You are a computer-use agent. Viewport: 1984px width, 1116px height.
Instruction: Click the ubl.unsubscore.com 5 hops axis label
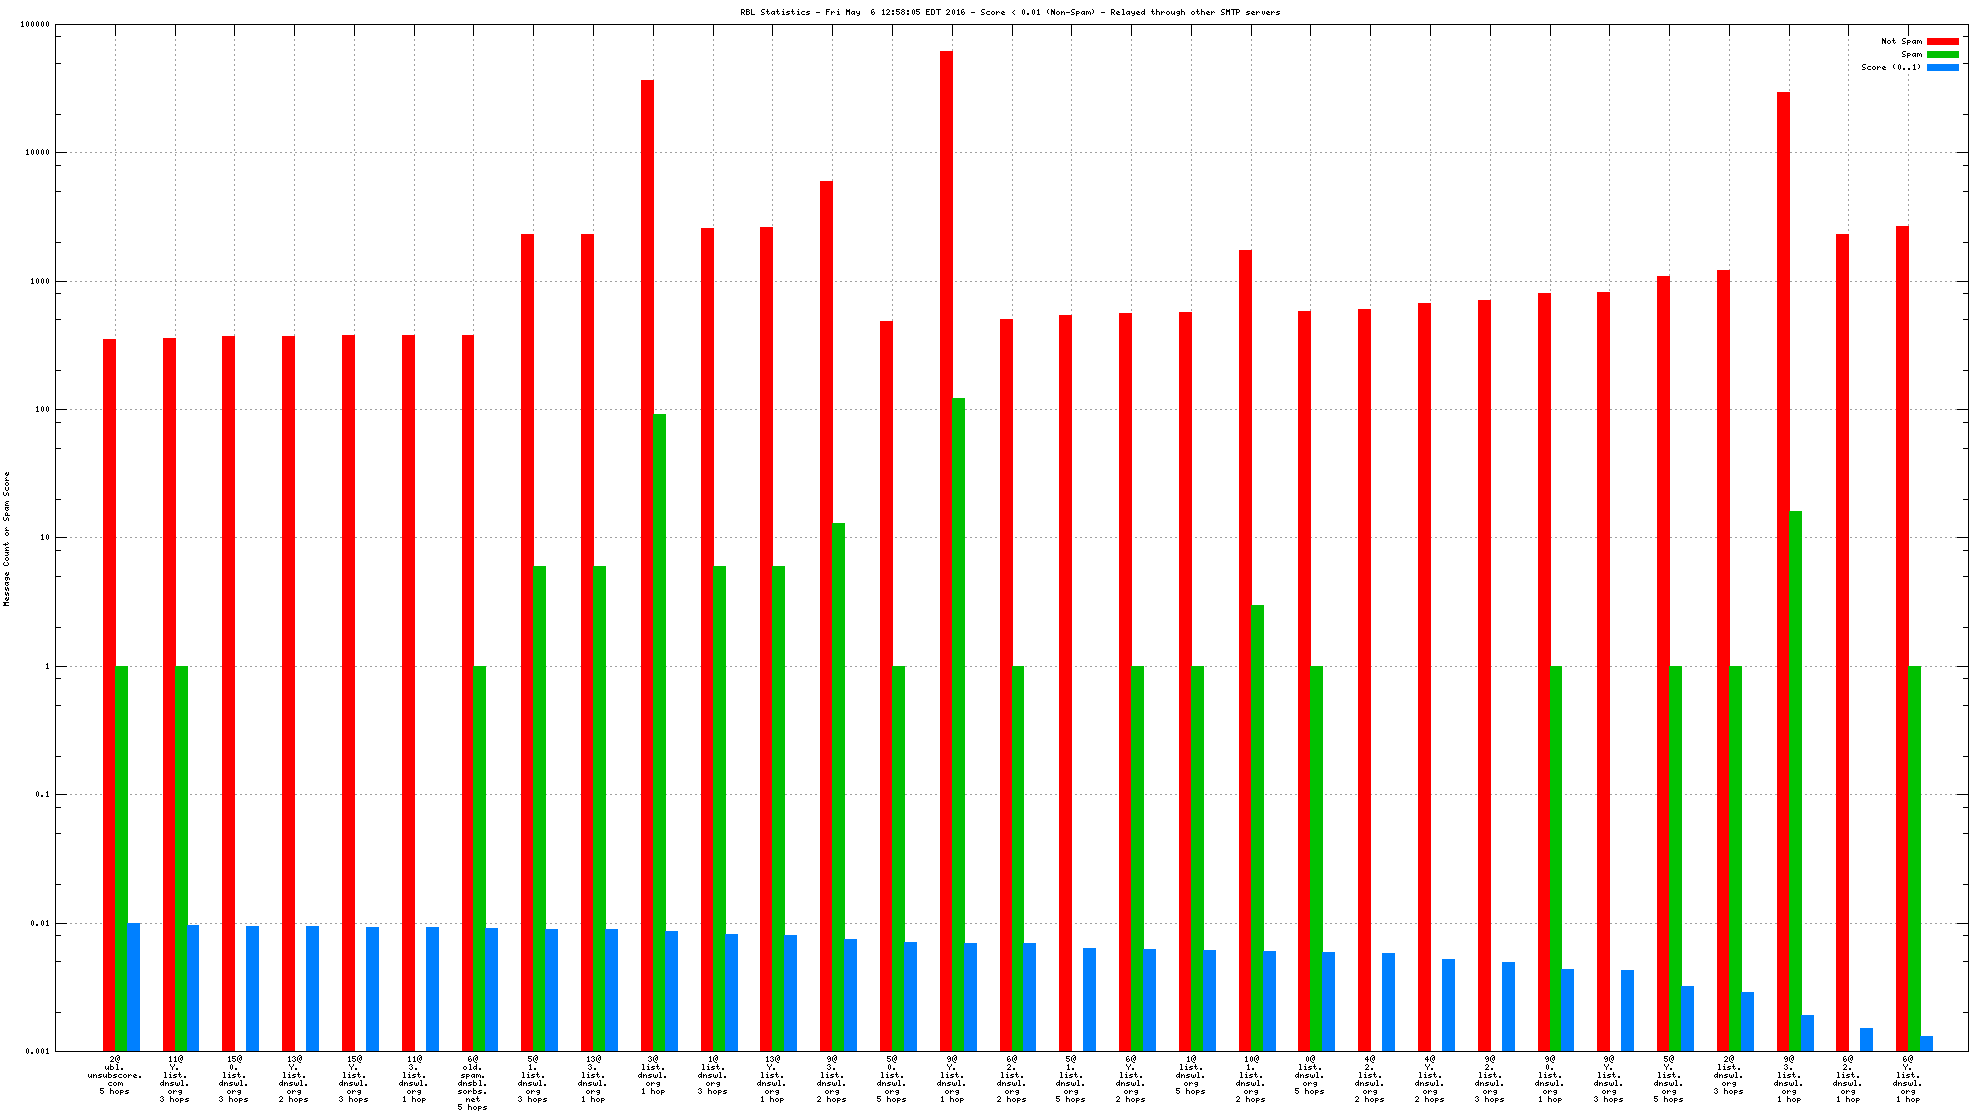[114, 1074]
